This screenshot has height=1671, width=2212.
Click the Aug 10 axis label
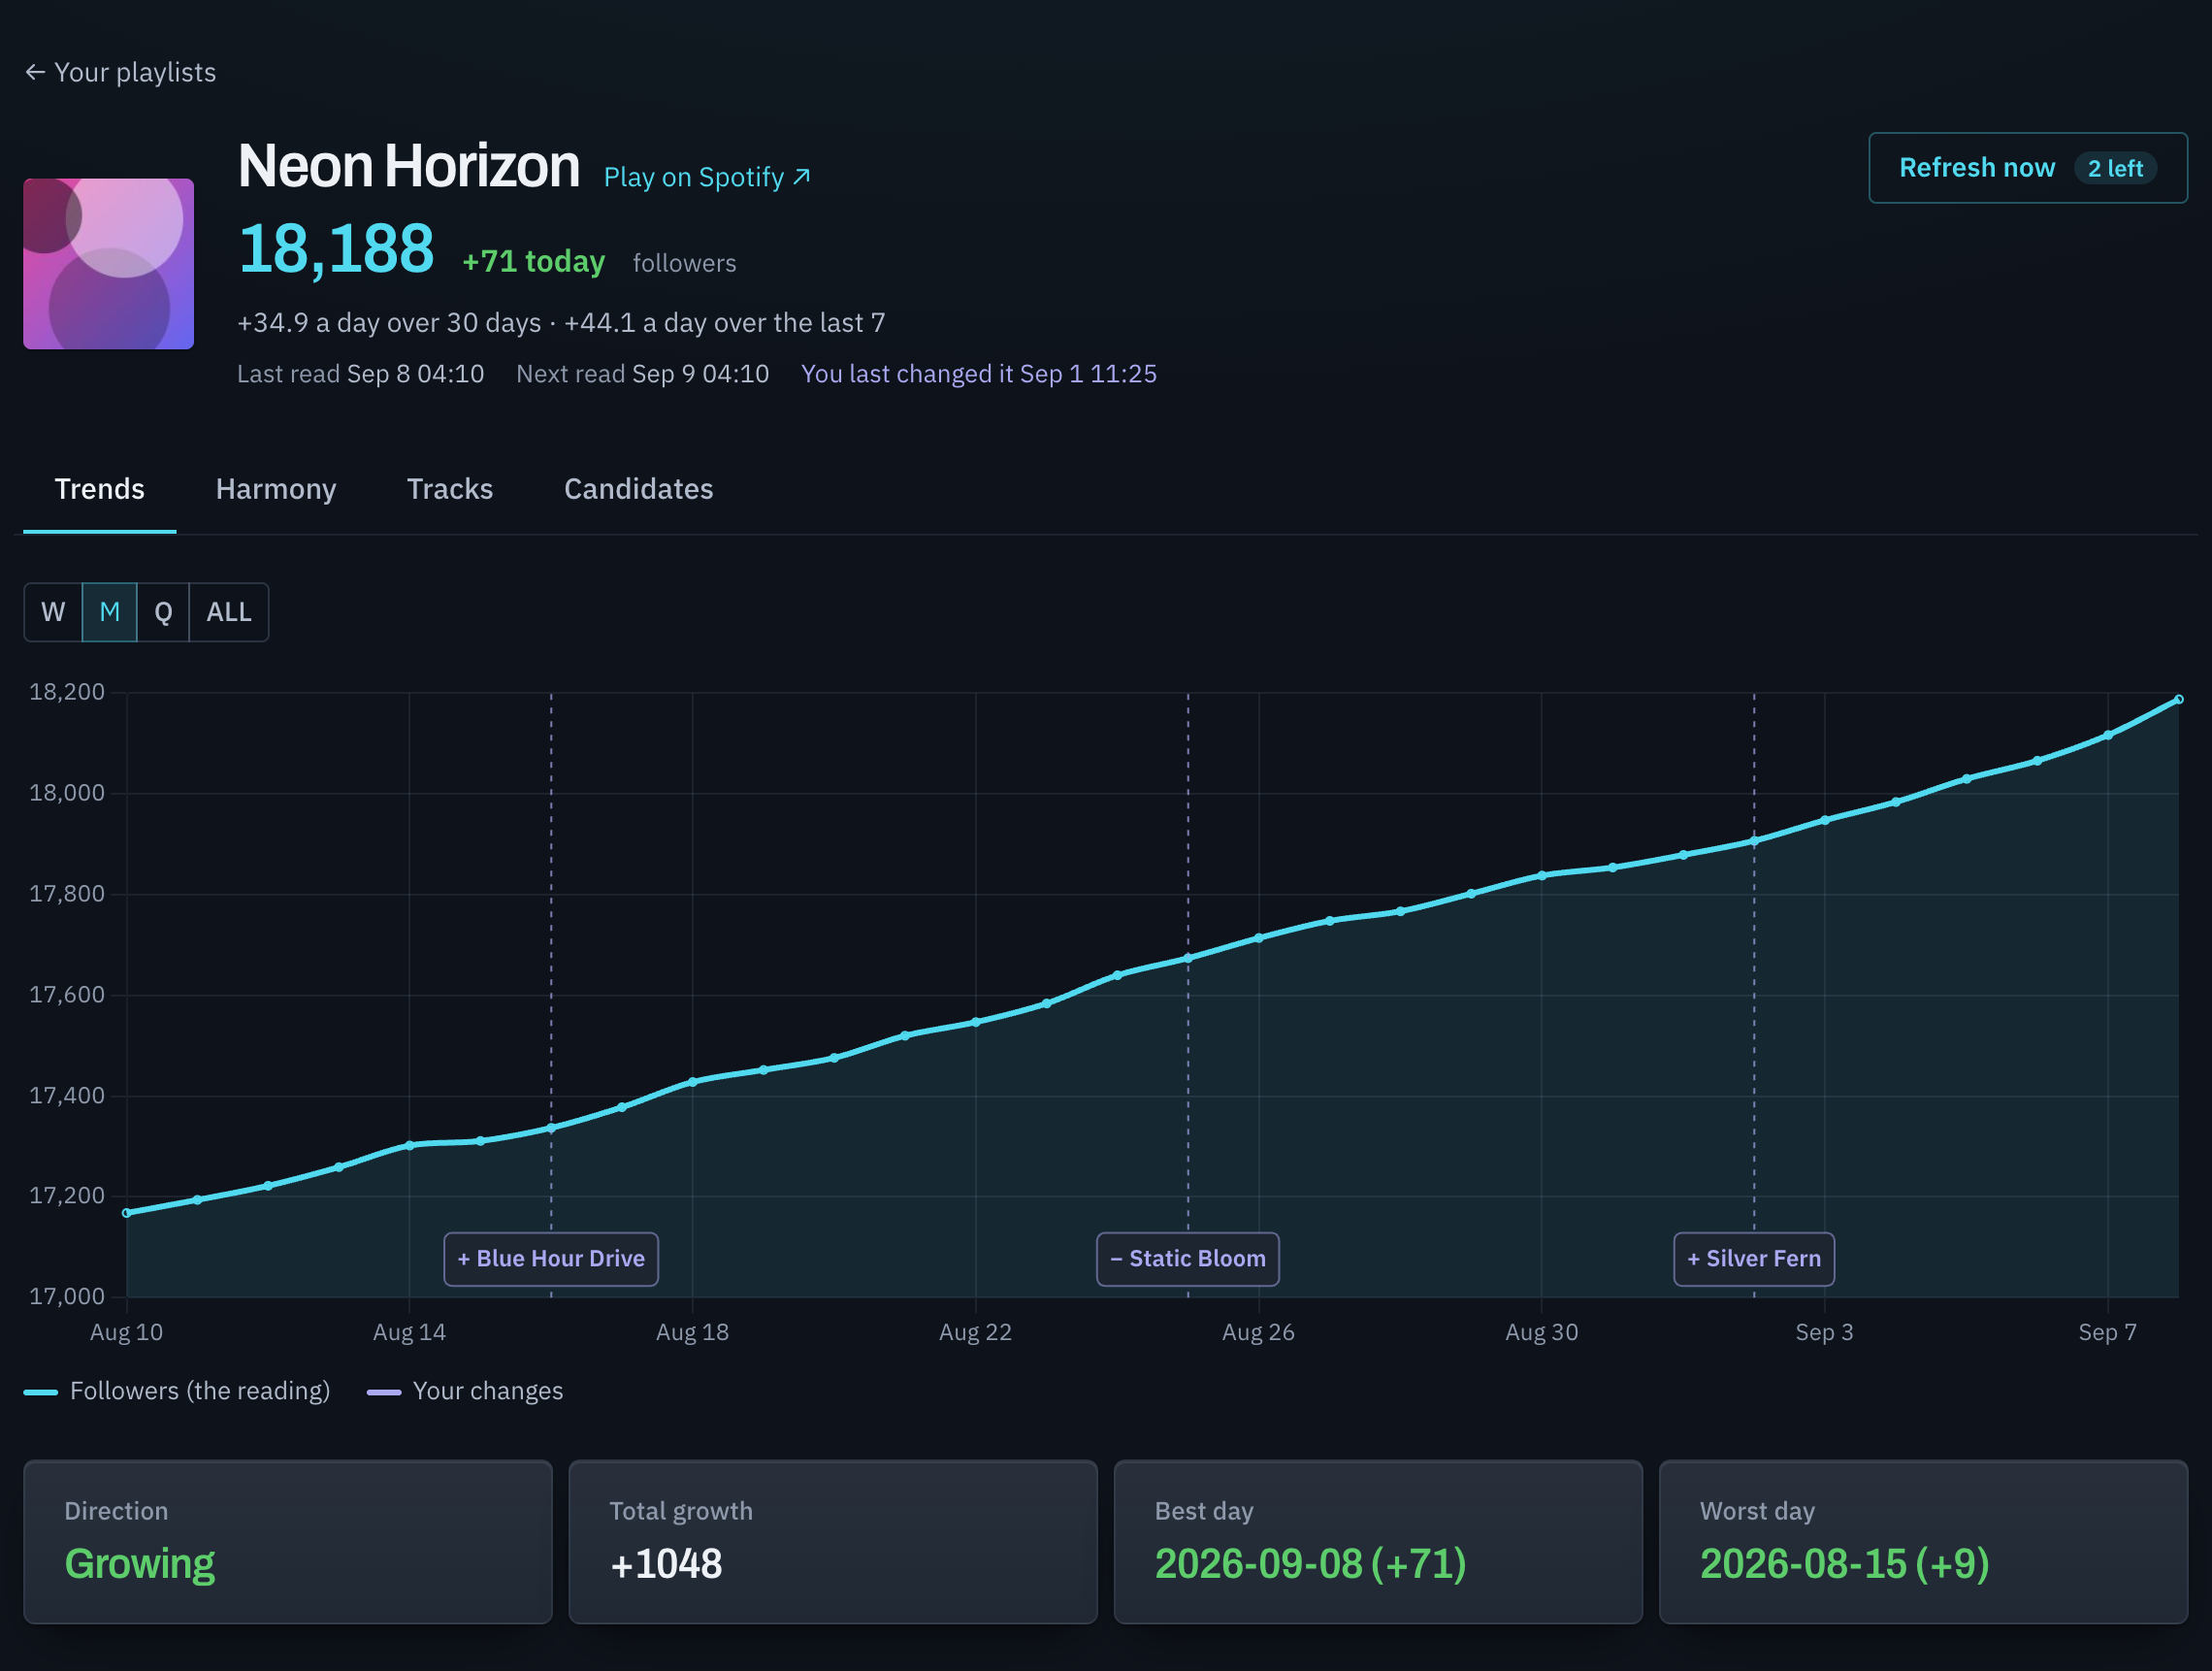pos(126,1333)
